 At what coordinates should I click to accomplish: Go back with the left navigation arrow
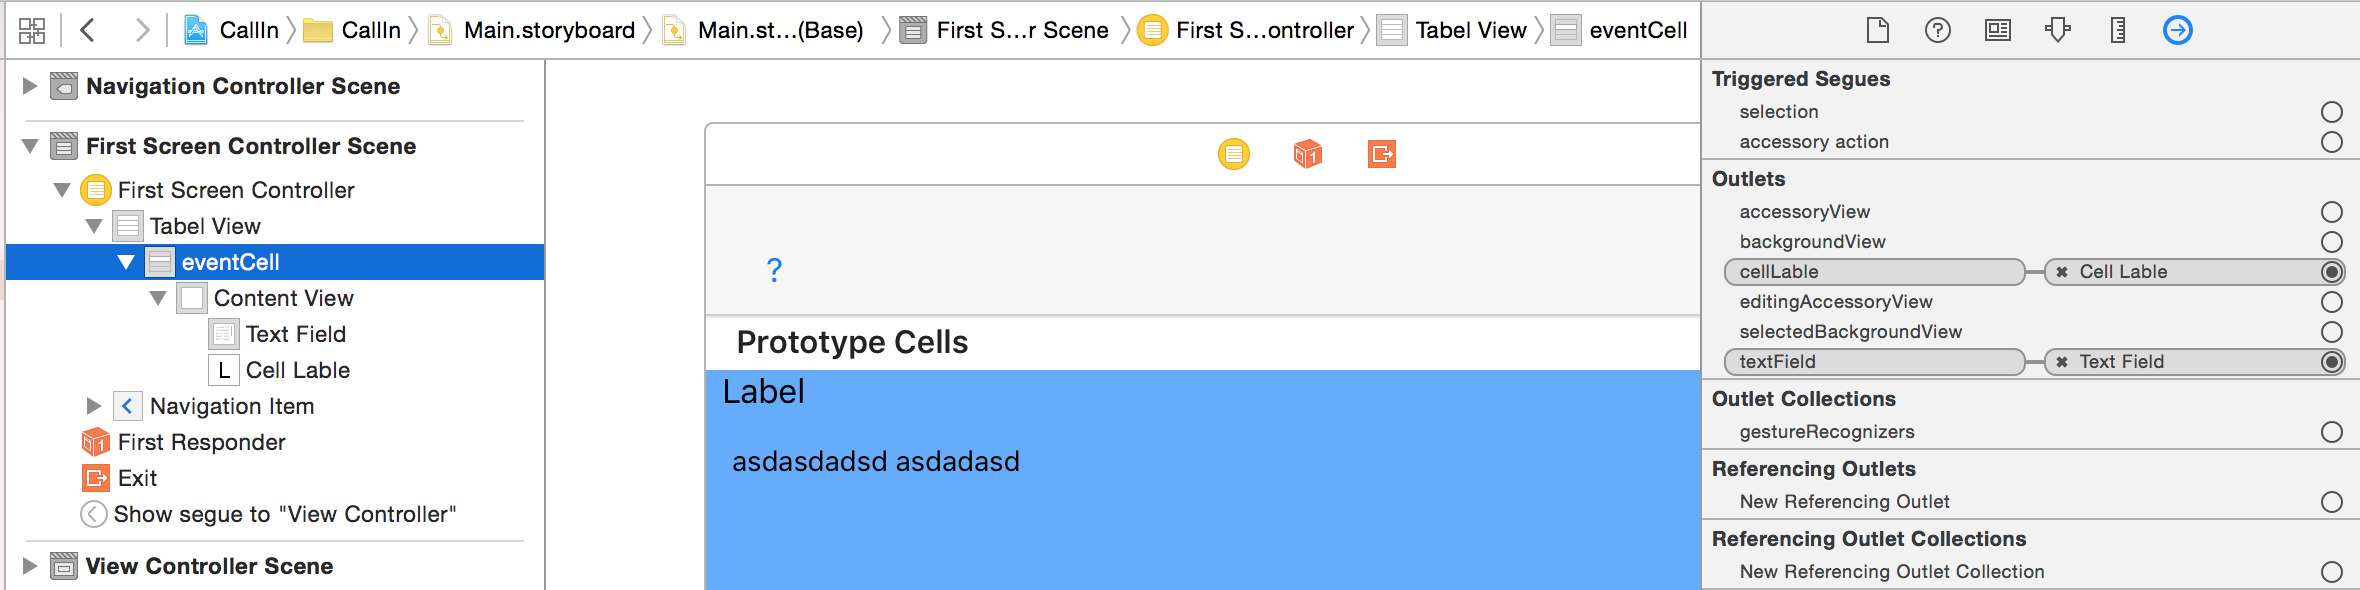click(x=88, y=31)
